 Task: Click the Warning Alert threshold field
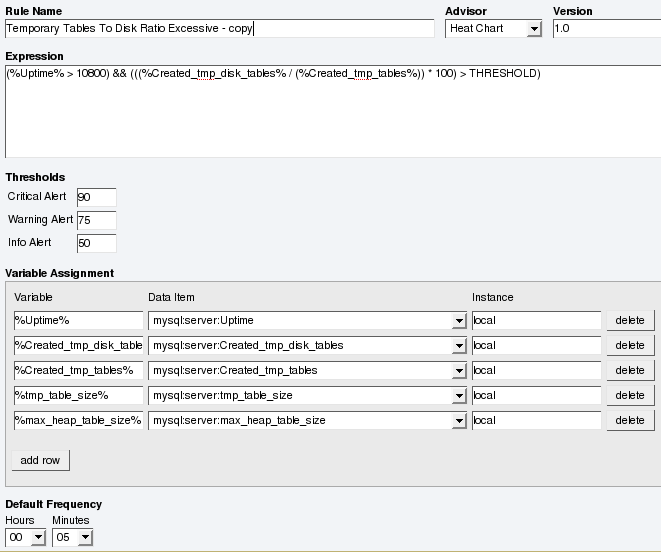96,220
